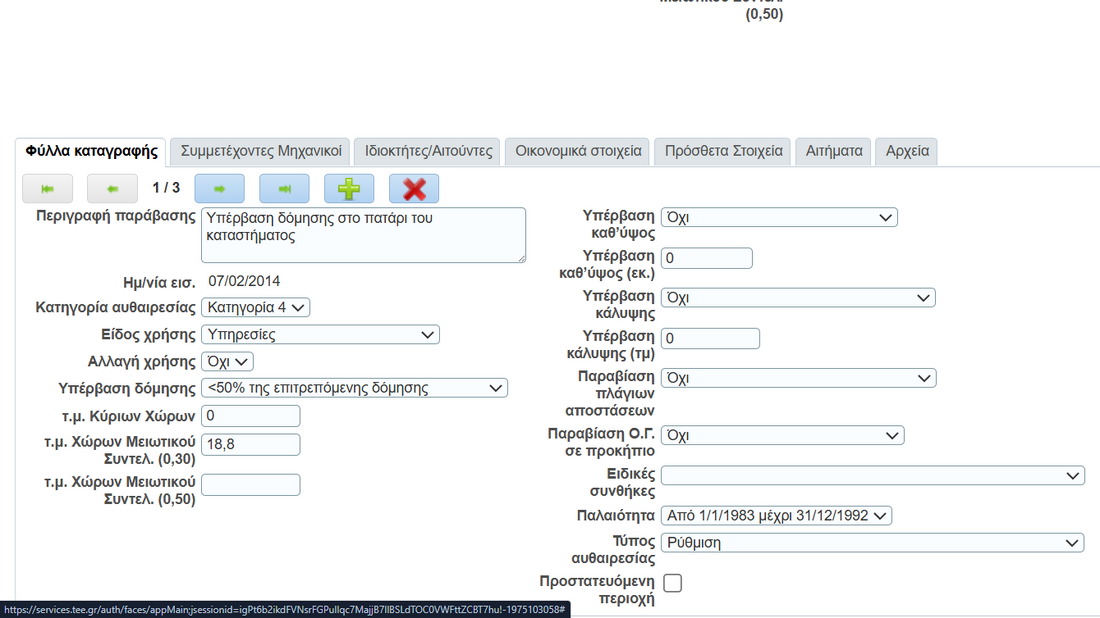Go to previous record arrow button

pos(112,188)
